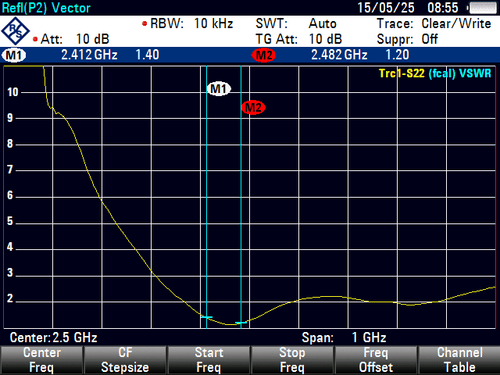Viewport: 500px width, 375px height.
Task: Click the red dot beside RBW
Action: (144, 24)
